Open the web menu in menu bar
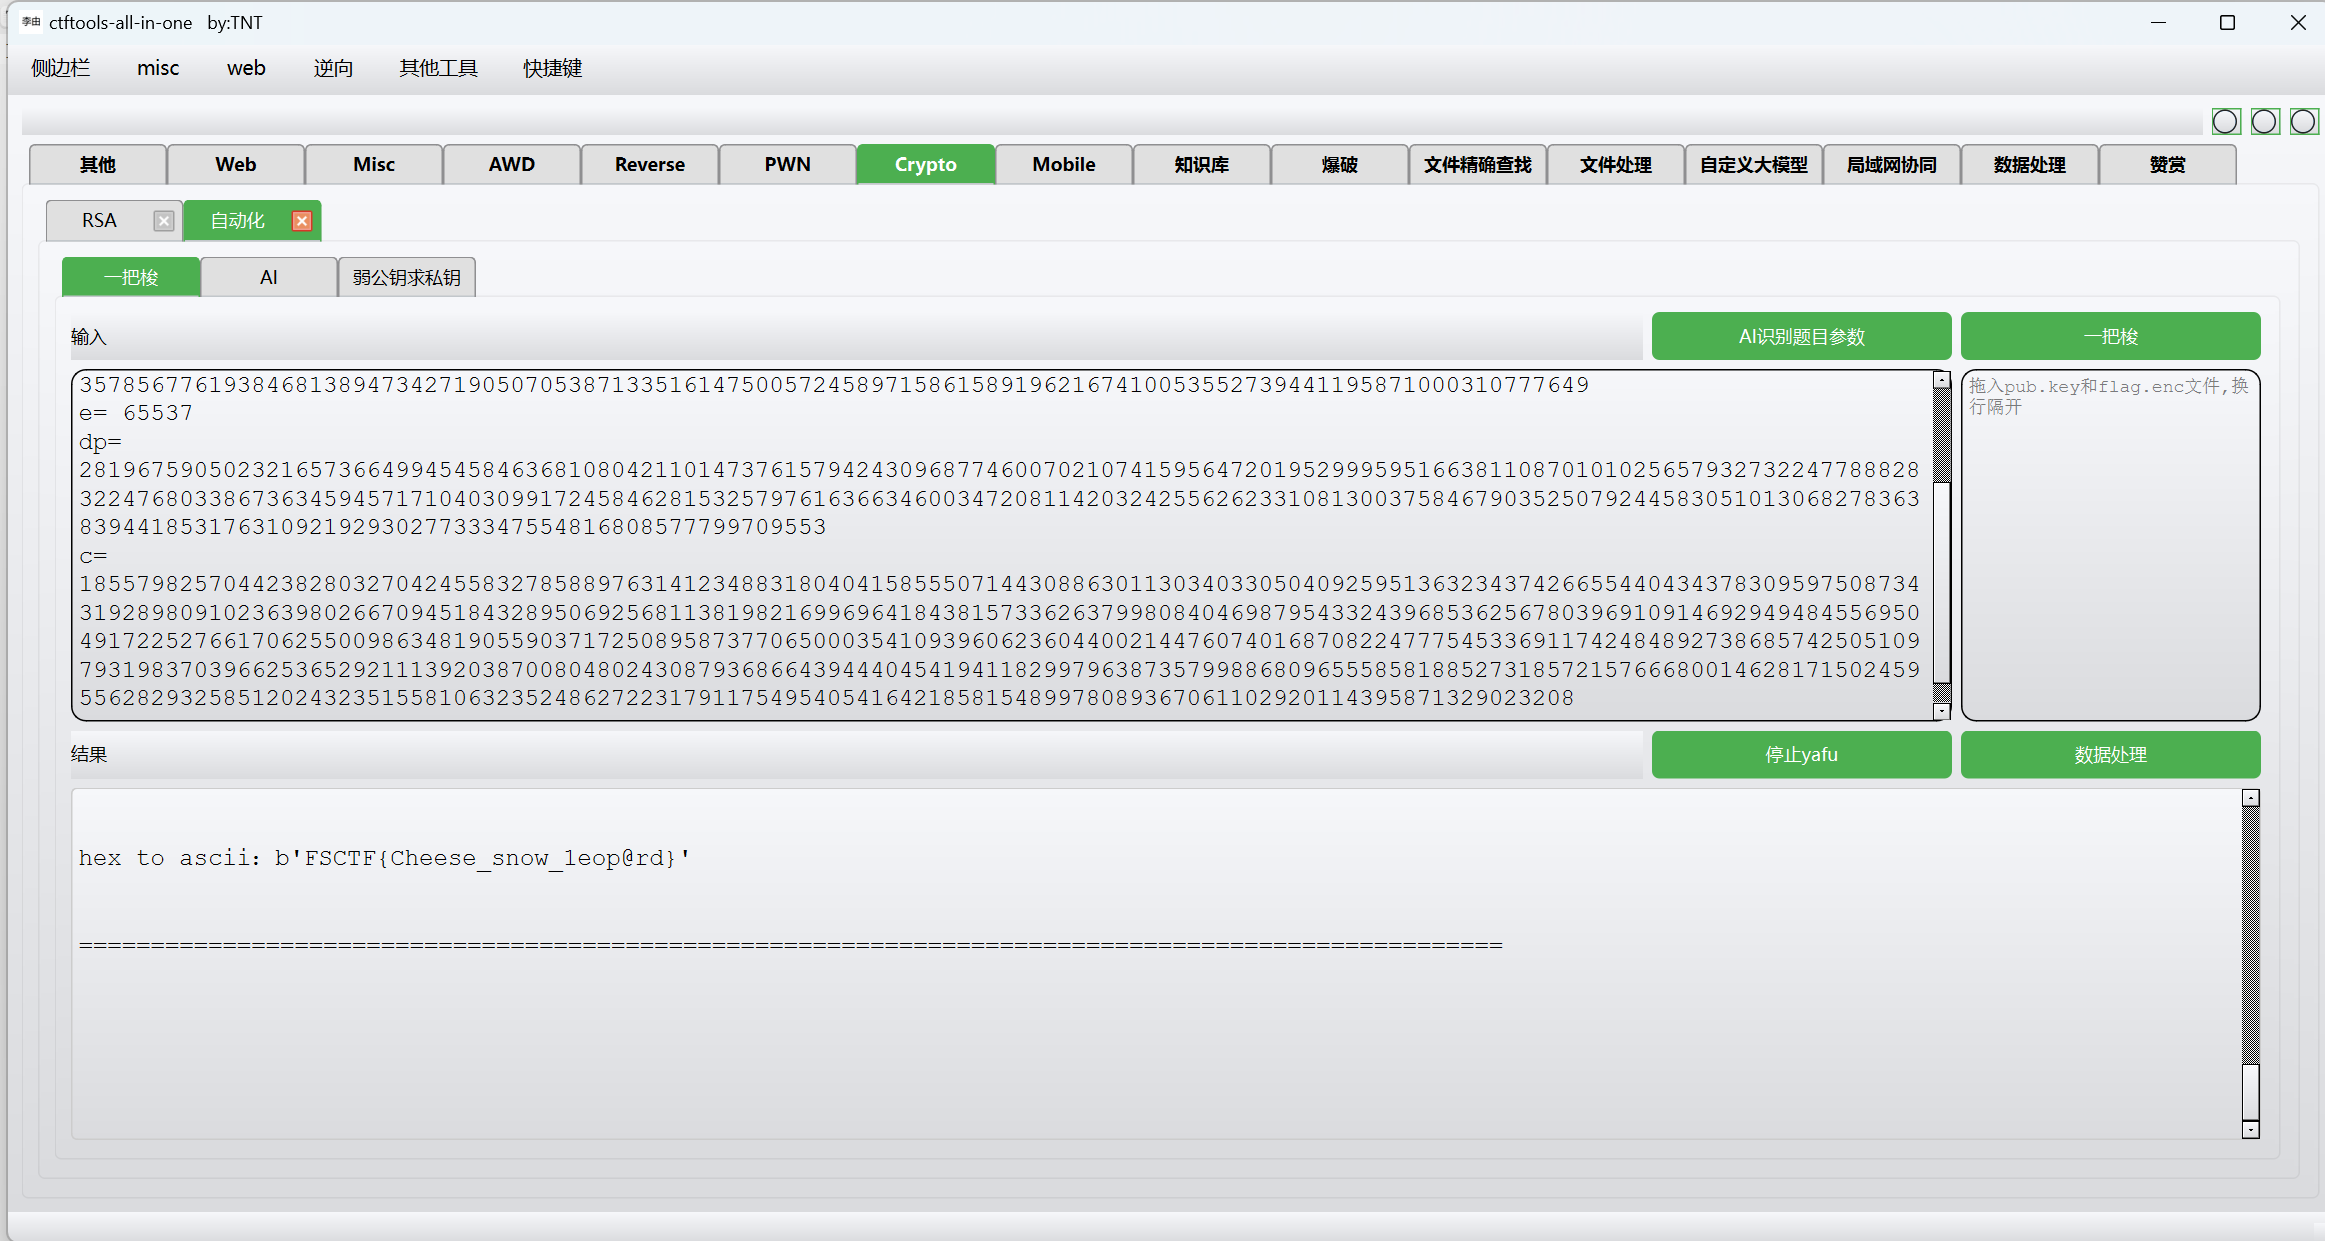The width and height of the screenshot is (2325, 1241). (246, 68)
